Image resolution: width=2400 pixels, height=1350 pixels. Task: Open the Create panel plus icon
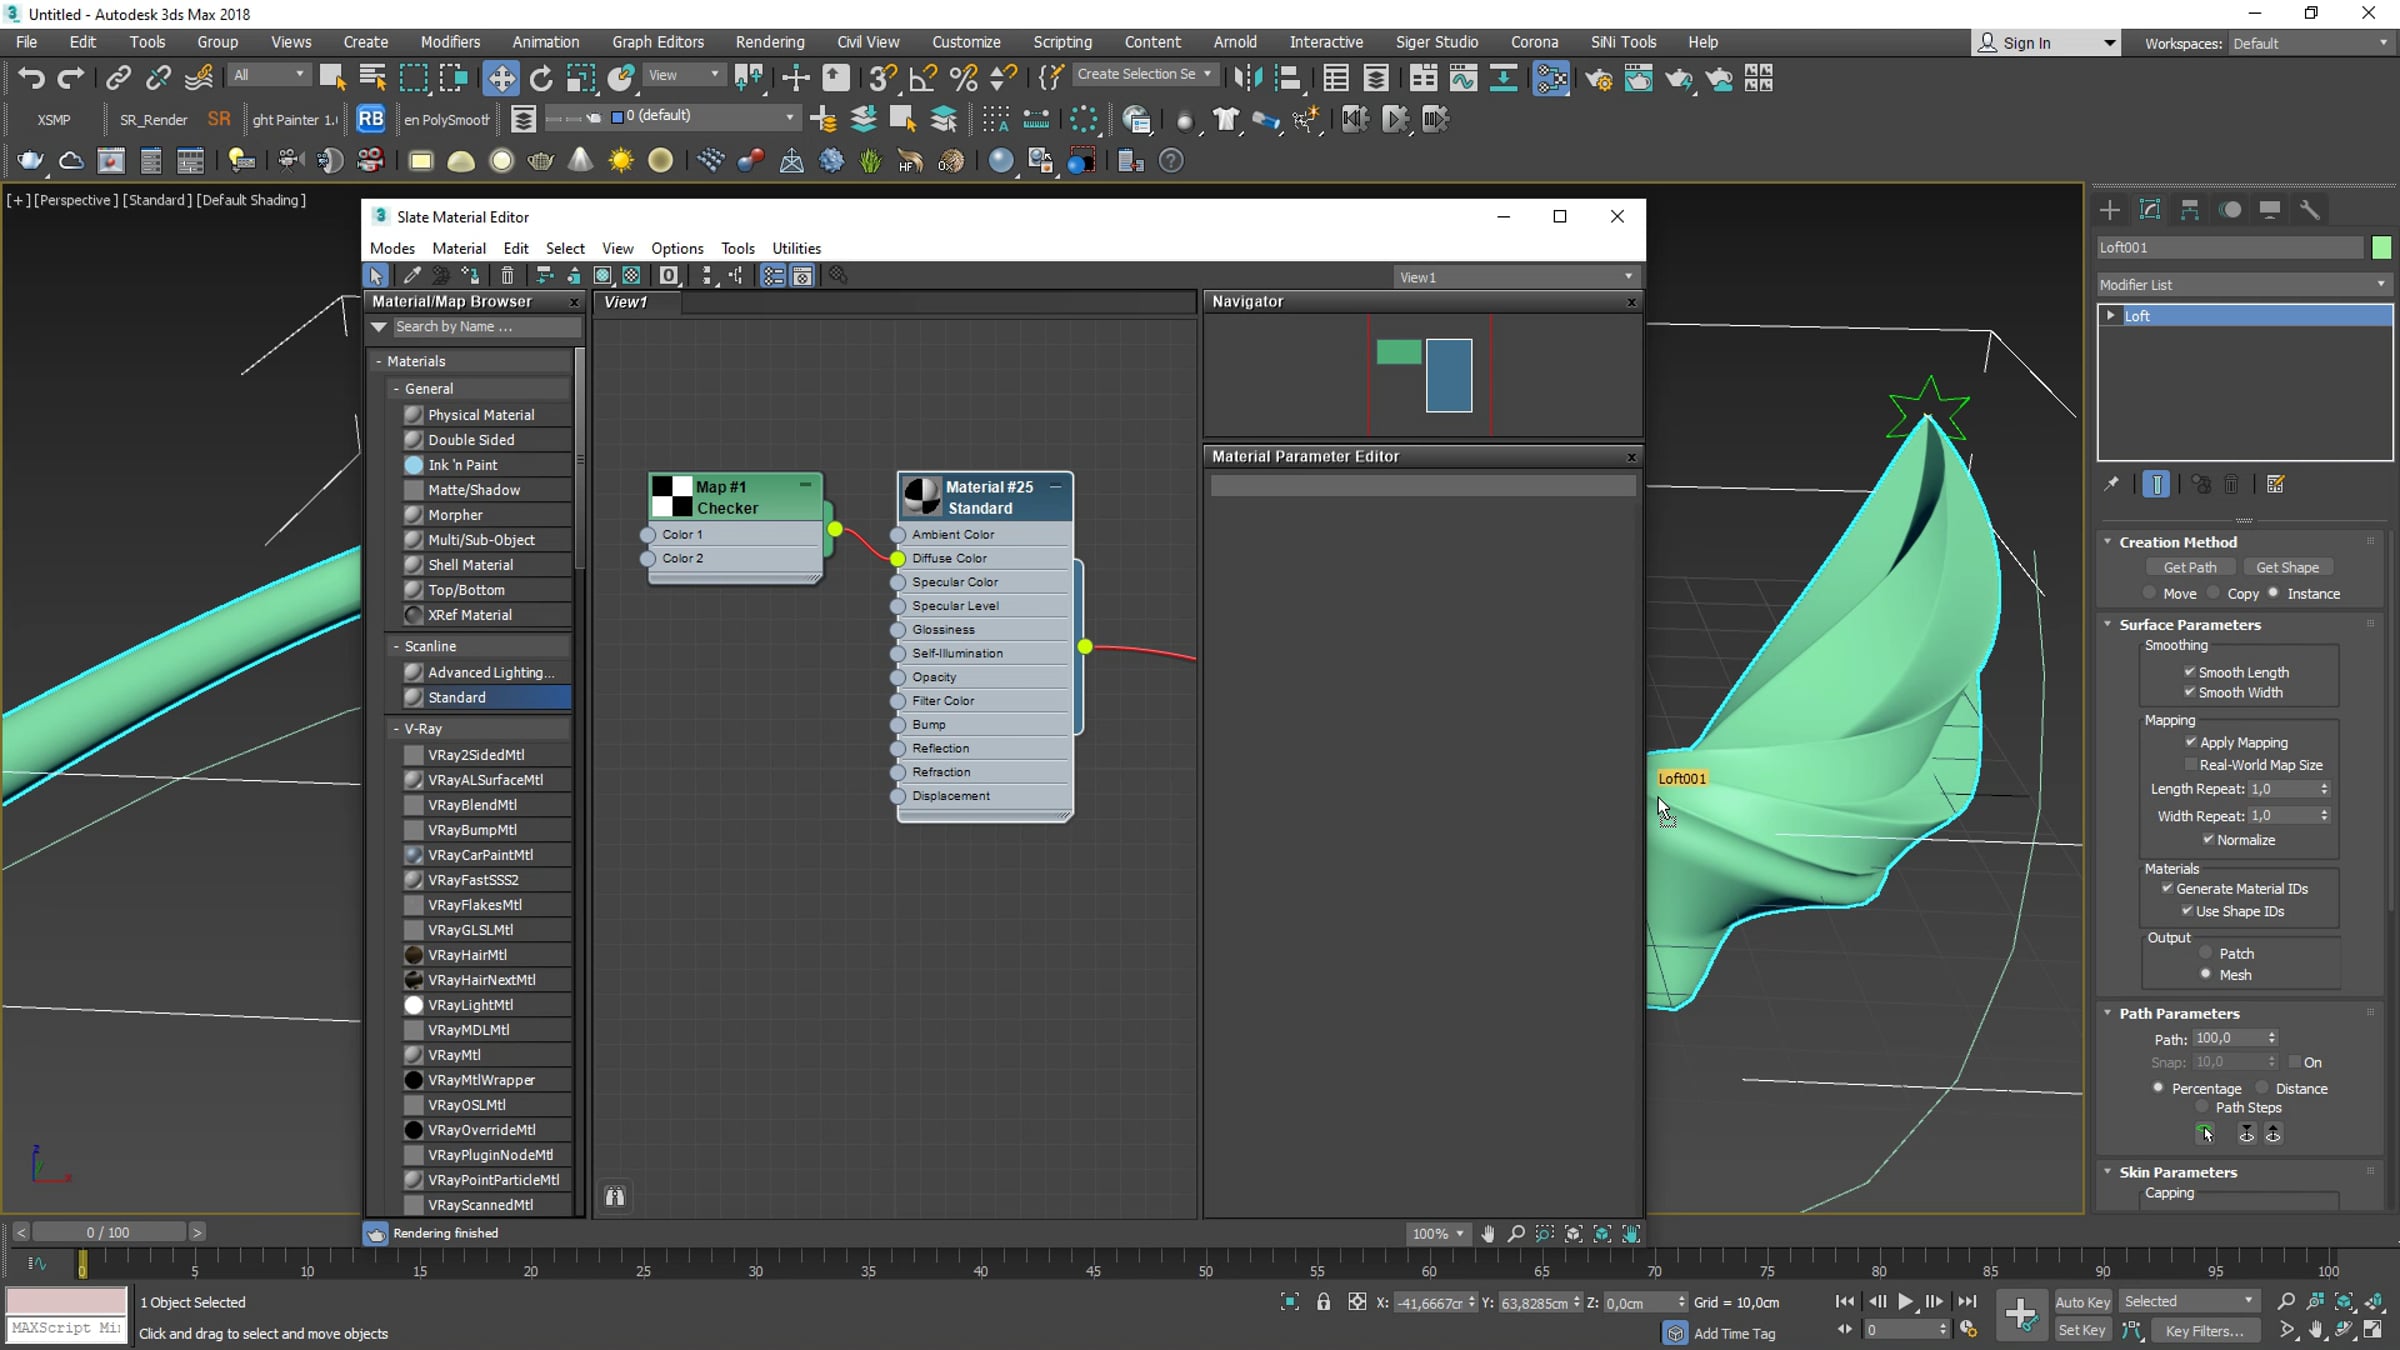coord(2109,209)
